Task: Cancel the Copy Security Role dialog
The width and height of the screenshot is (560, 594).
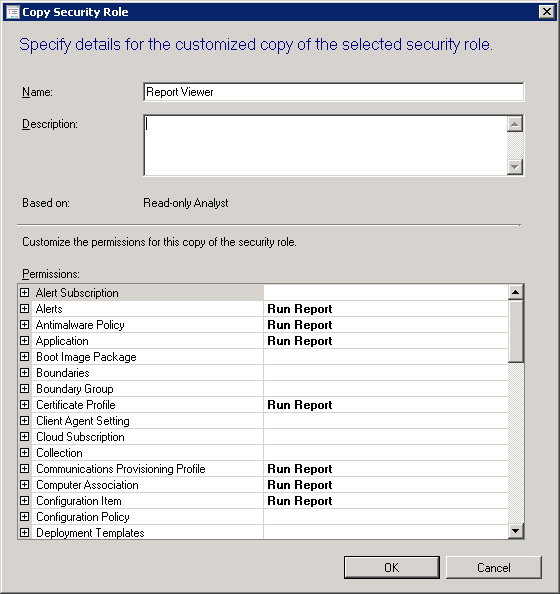Action: tap(494, 567)
